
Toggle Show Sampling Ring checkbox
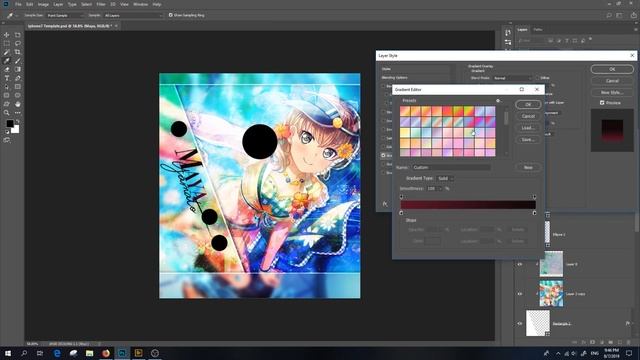pyautogui.click(x=171, y=15)
